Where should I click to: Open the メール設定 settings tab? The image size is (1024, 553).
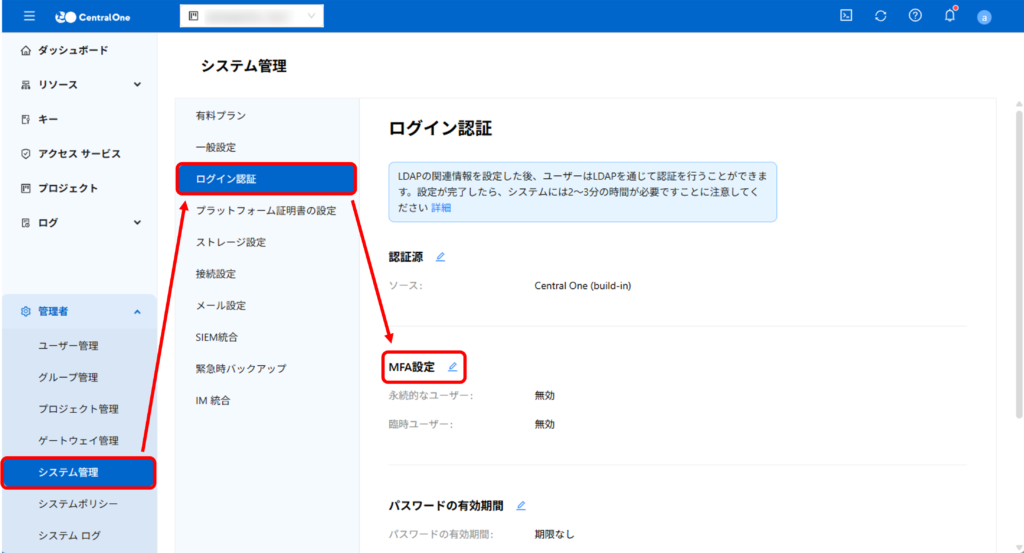point(221,306)
